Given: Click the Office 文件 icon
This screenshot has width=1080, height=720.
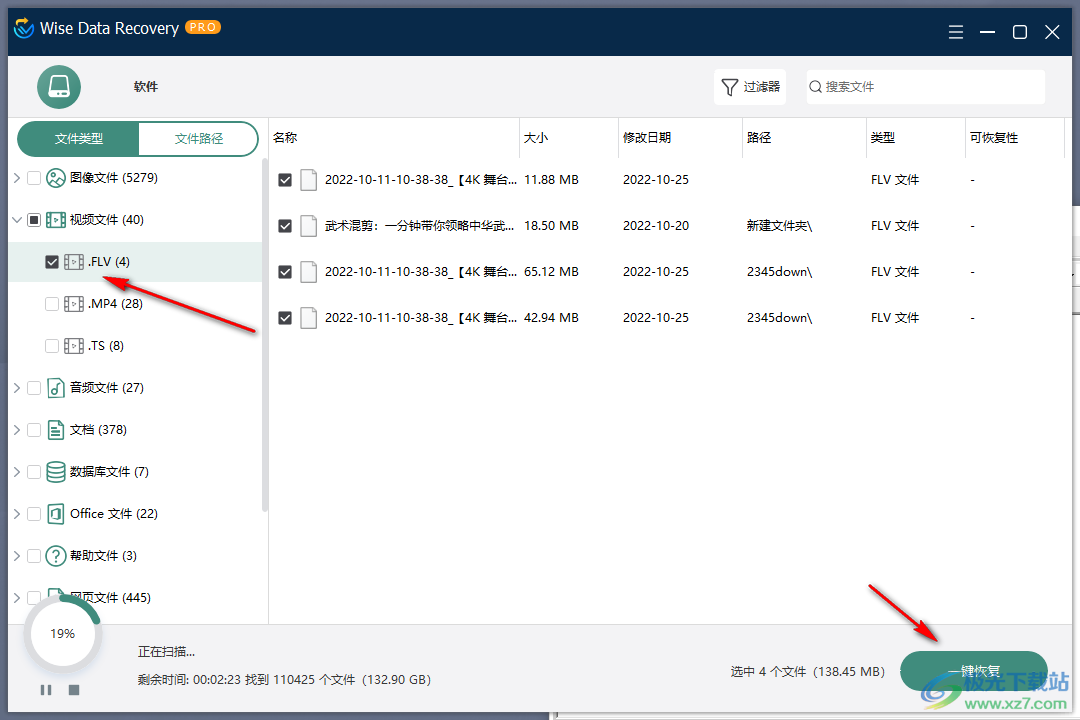Looking at the screenshot, I should (56, 514).
